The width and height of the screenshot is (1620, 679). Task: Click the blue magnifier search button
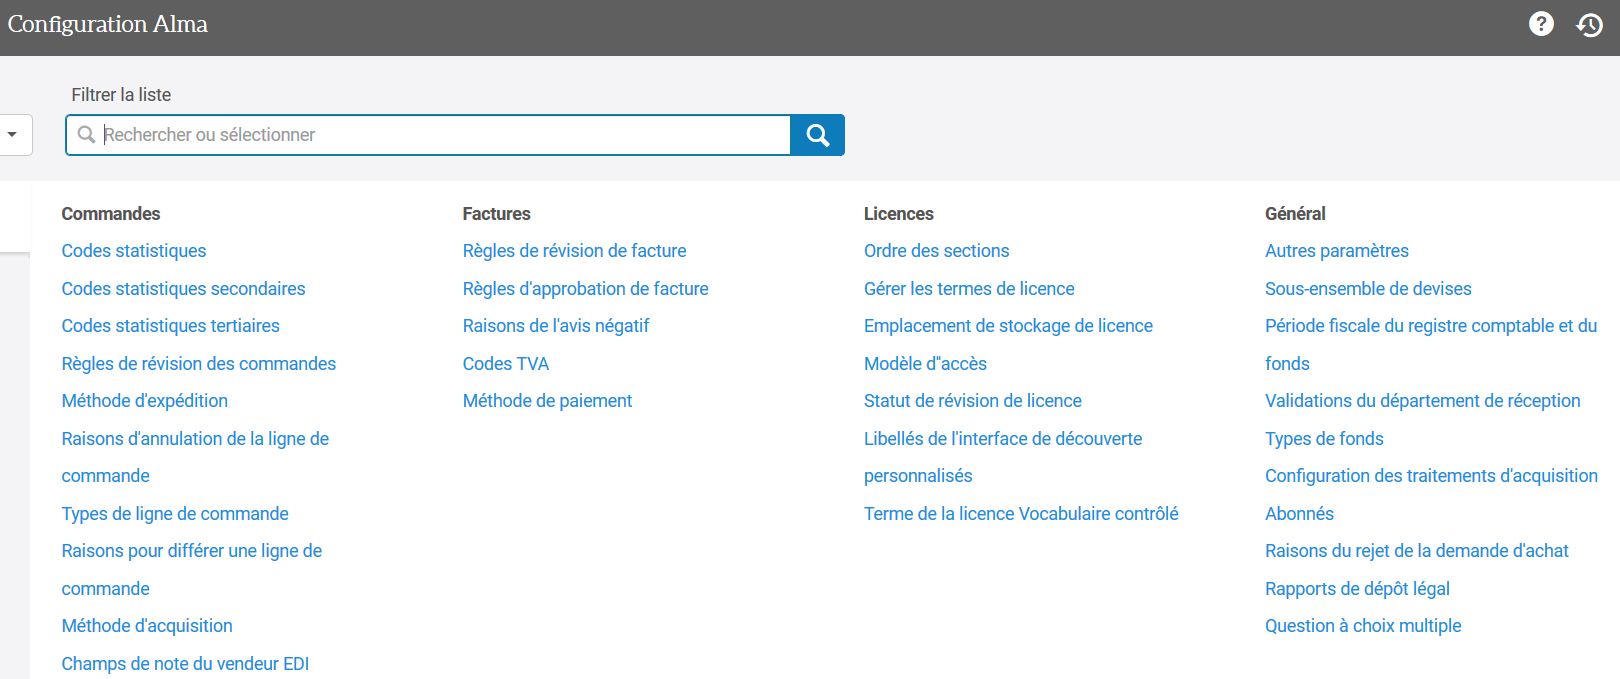coord(817,135)
